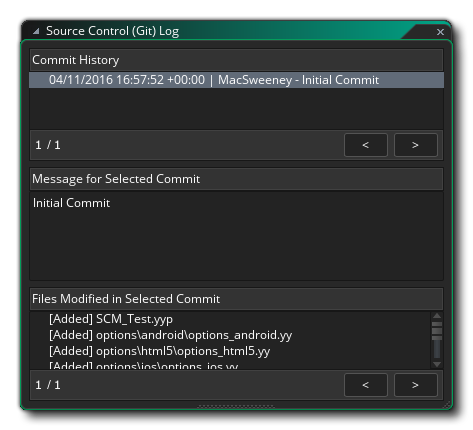
Task: Click the file list scroll down arrow
Action: [x=437, y=364]
